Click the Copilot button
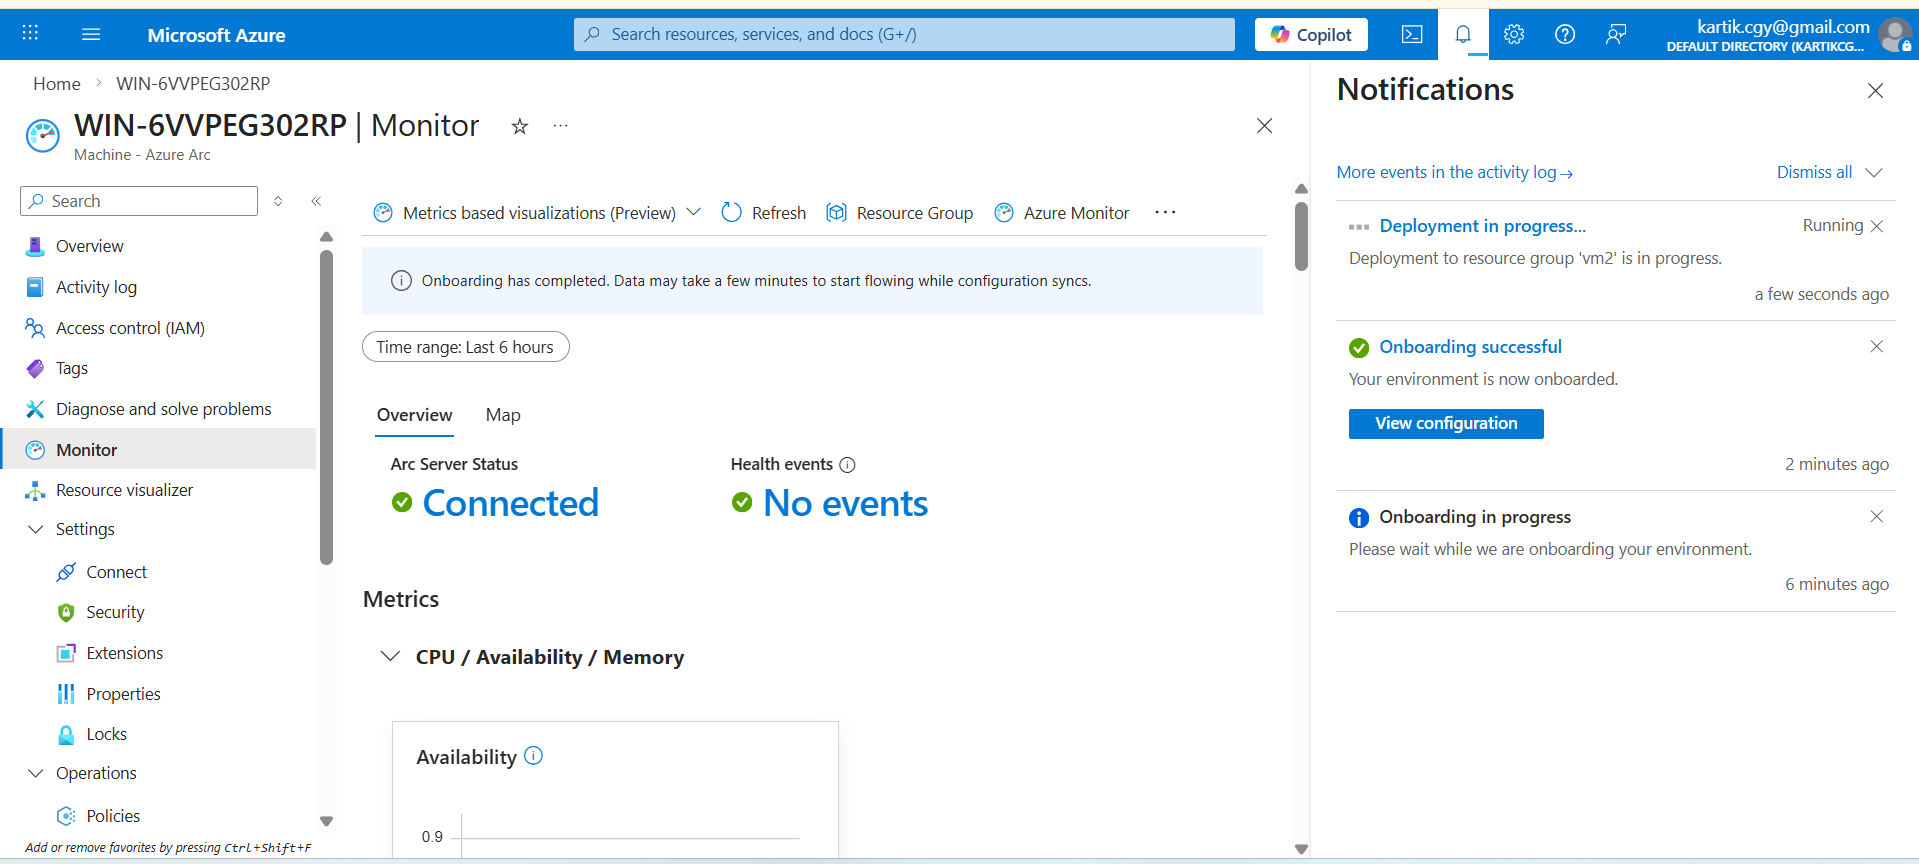Screen dimensions: 1919x864 pos(1311,34)
